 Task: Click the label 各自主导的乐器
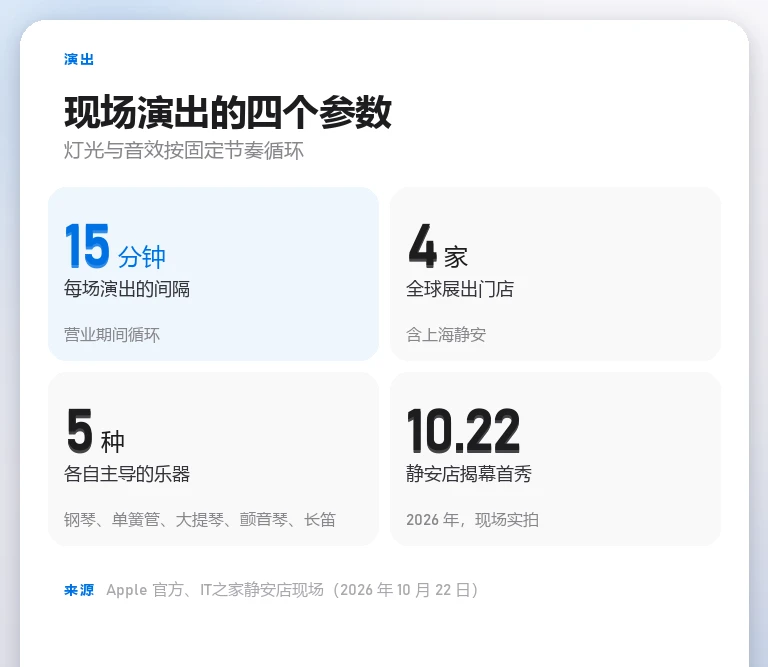[127, 474]
